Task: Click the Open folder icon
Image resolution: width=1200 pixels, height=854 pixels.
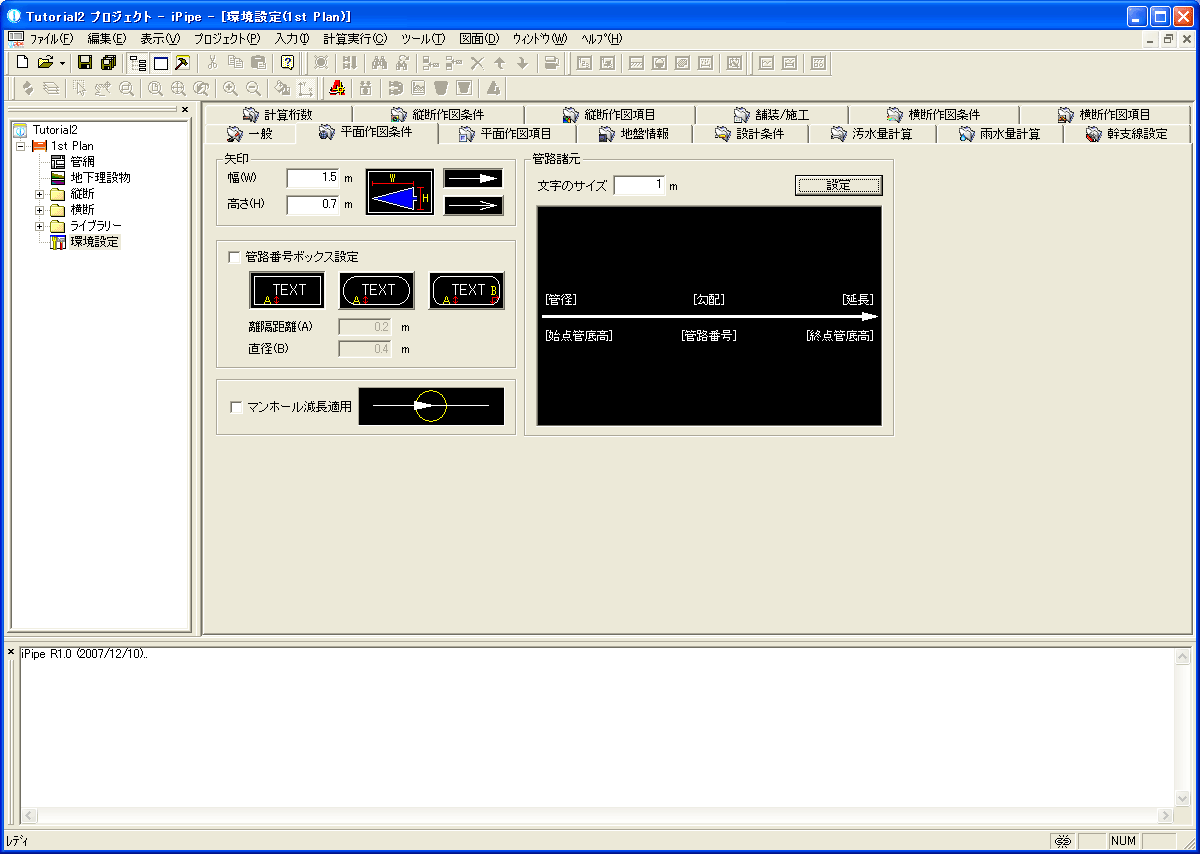Action: pos(45,63)
